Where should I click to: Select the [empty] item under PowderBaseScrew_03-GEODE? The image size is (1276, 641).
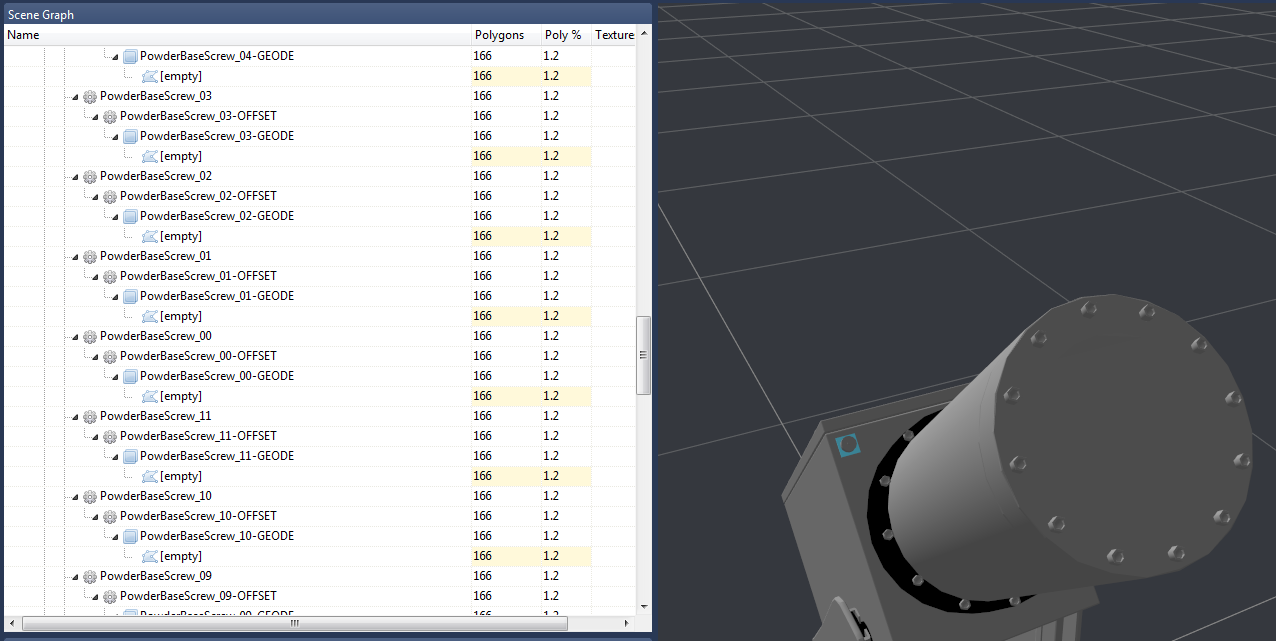(x=181, y=156)
